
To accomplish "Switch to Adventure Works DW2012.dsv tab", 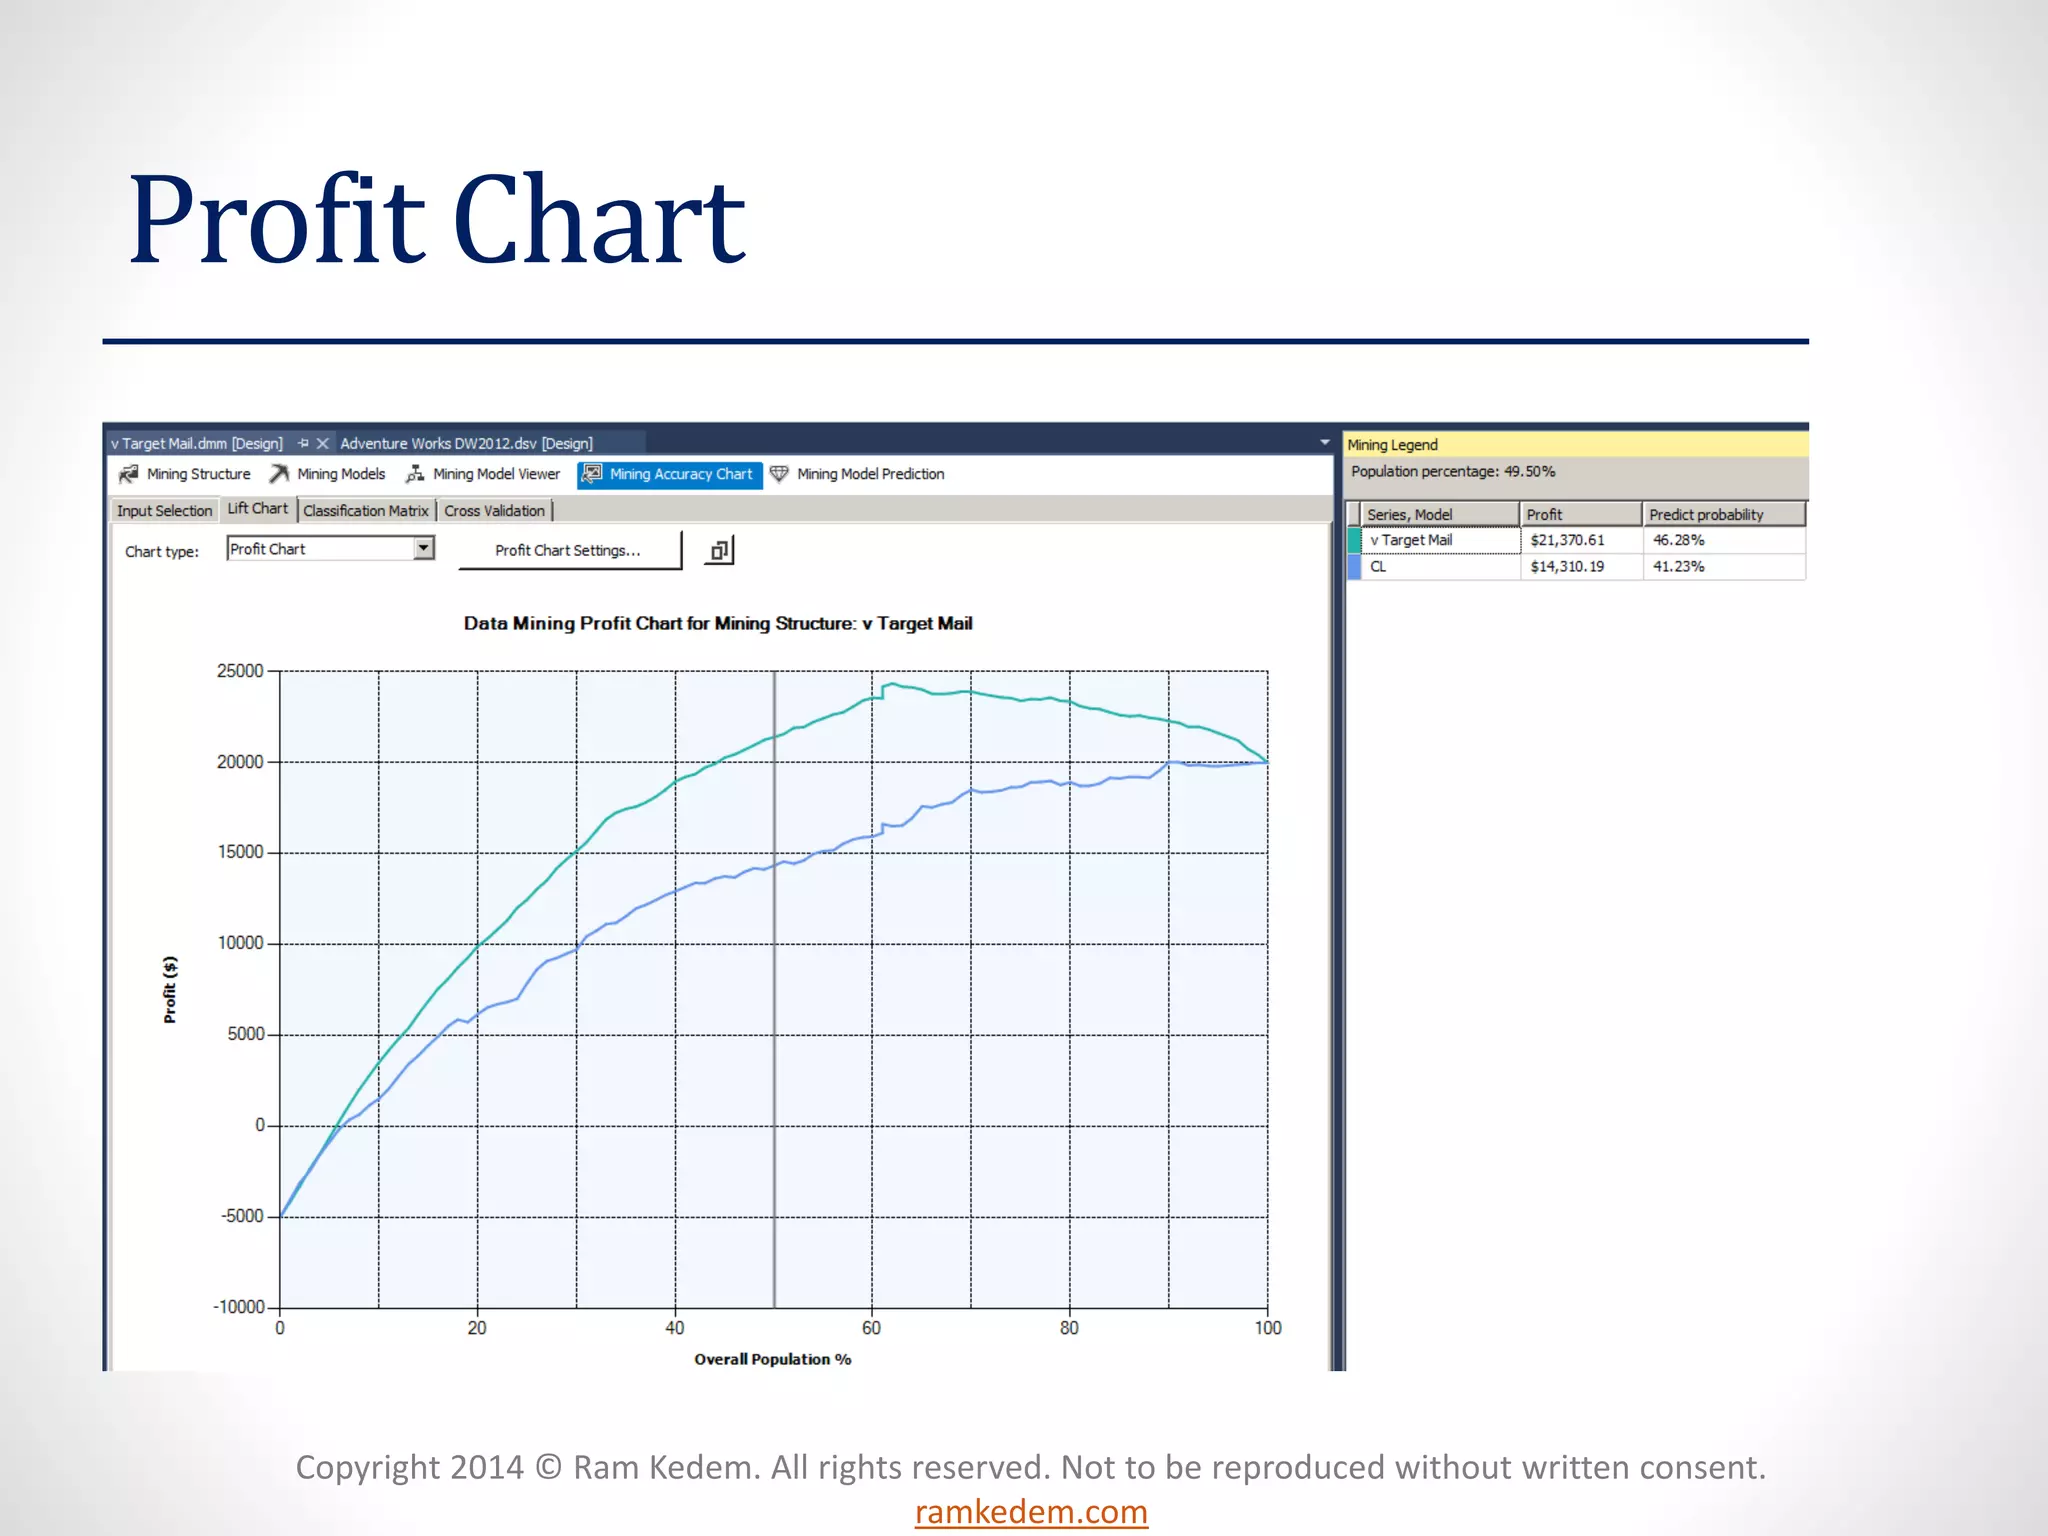I will tap(466, 443).
